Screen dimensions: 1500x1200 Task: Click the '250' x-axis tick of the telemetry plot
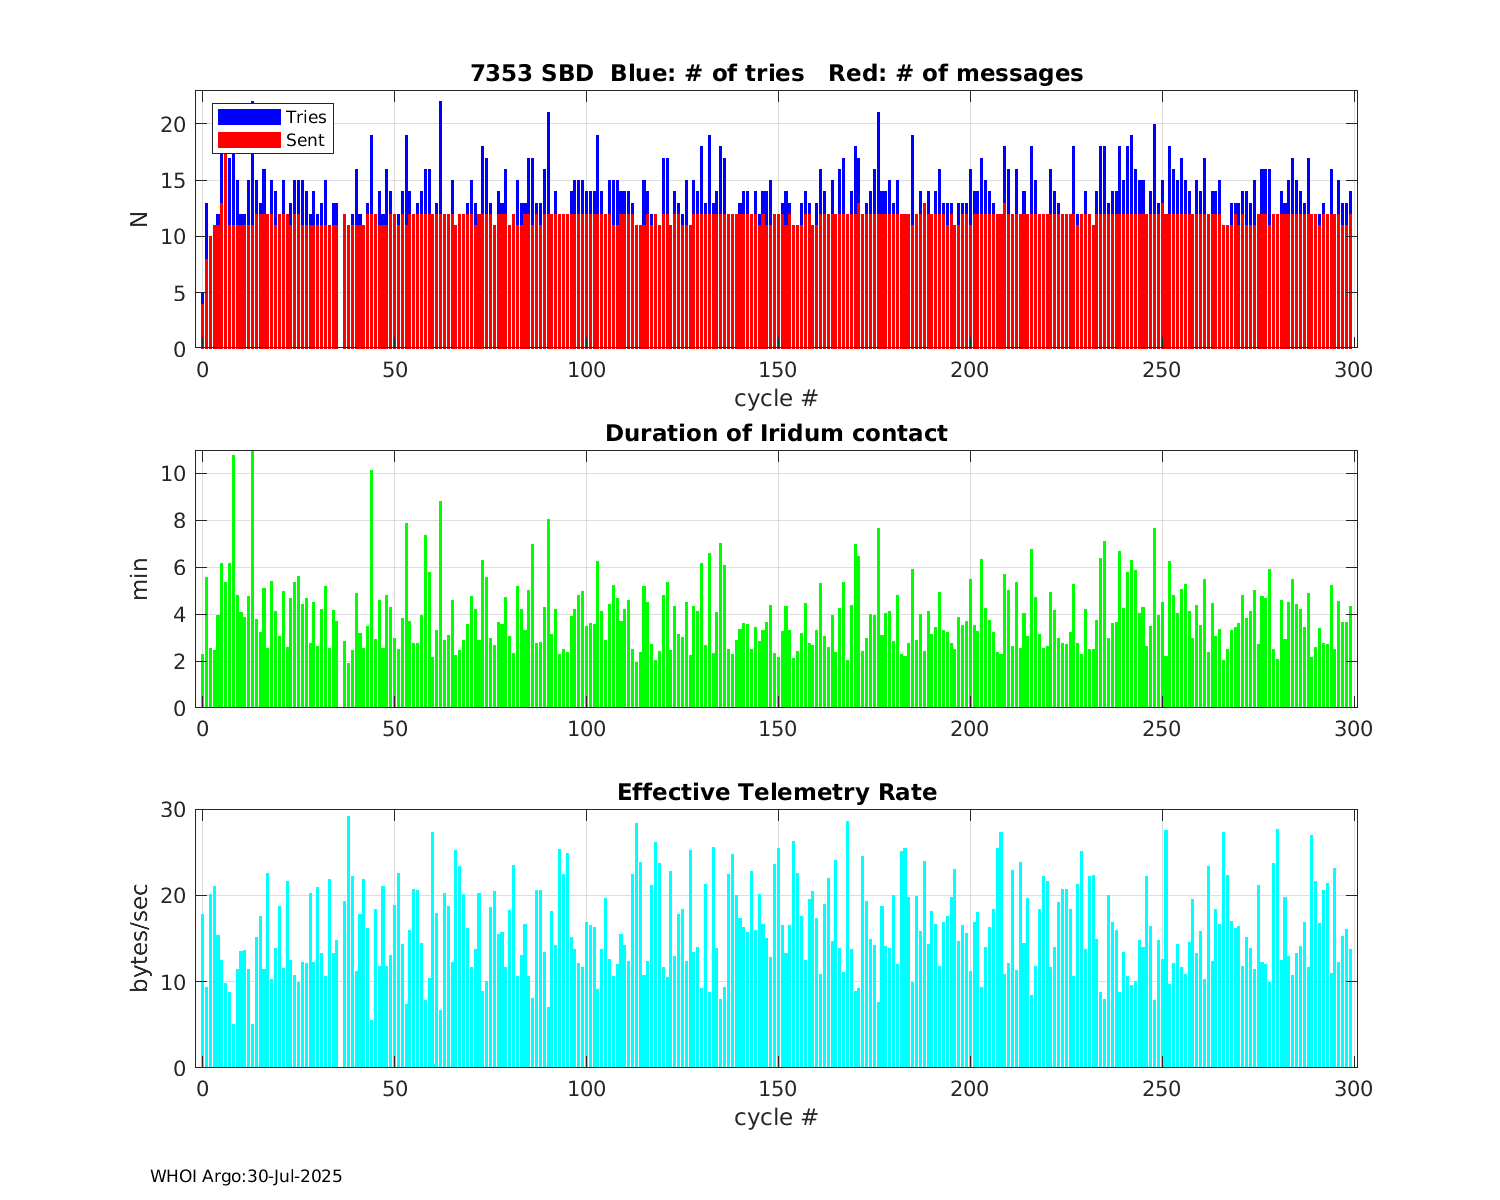click(x=1162, y=1088)
